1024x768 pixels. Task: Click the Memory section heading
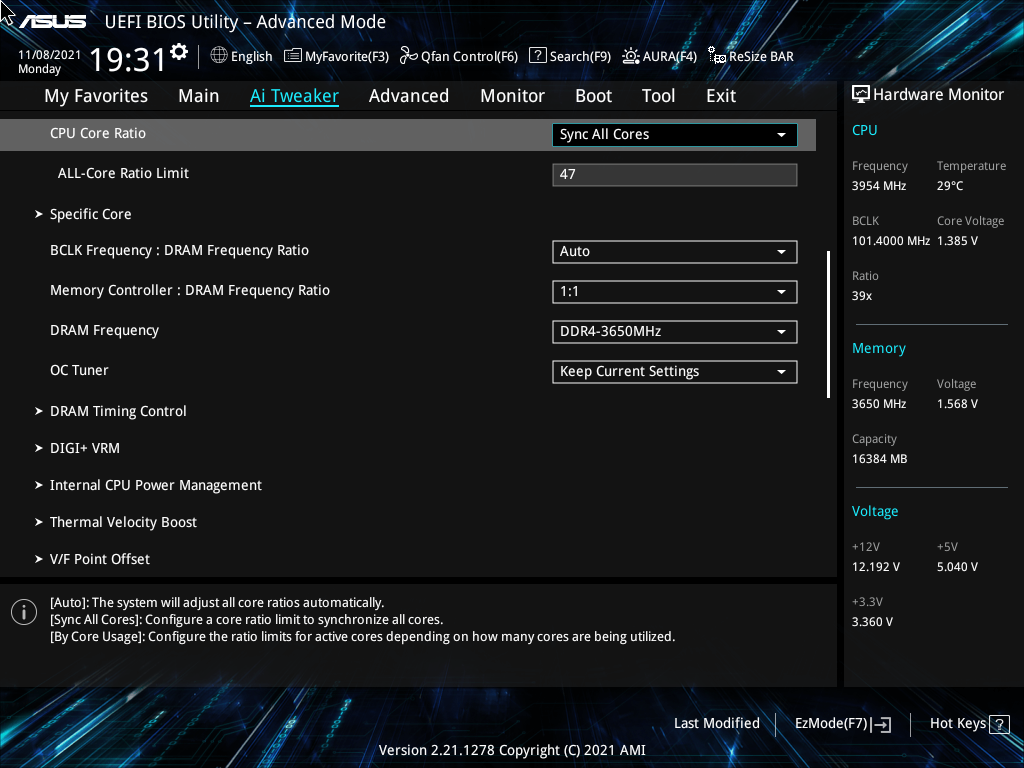tap(878, 349)
